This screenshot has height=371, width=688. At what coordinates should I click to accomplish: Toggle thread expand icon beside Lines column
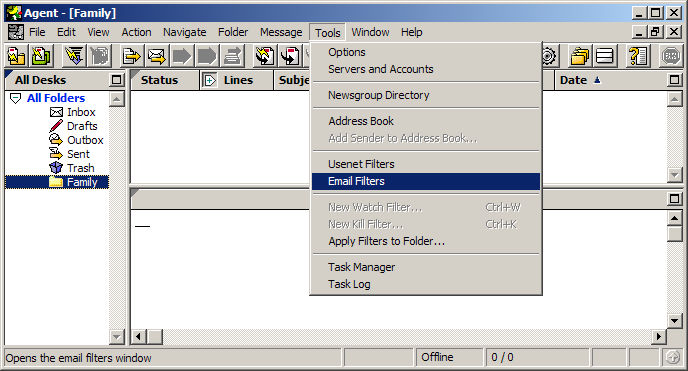click(210, 80)
